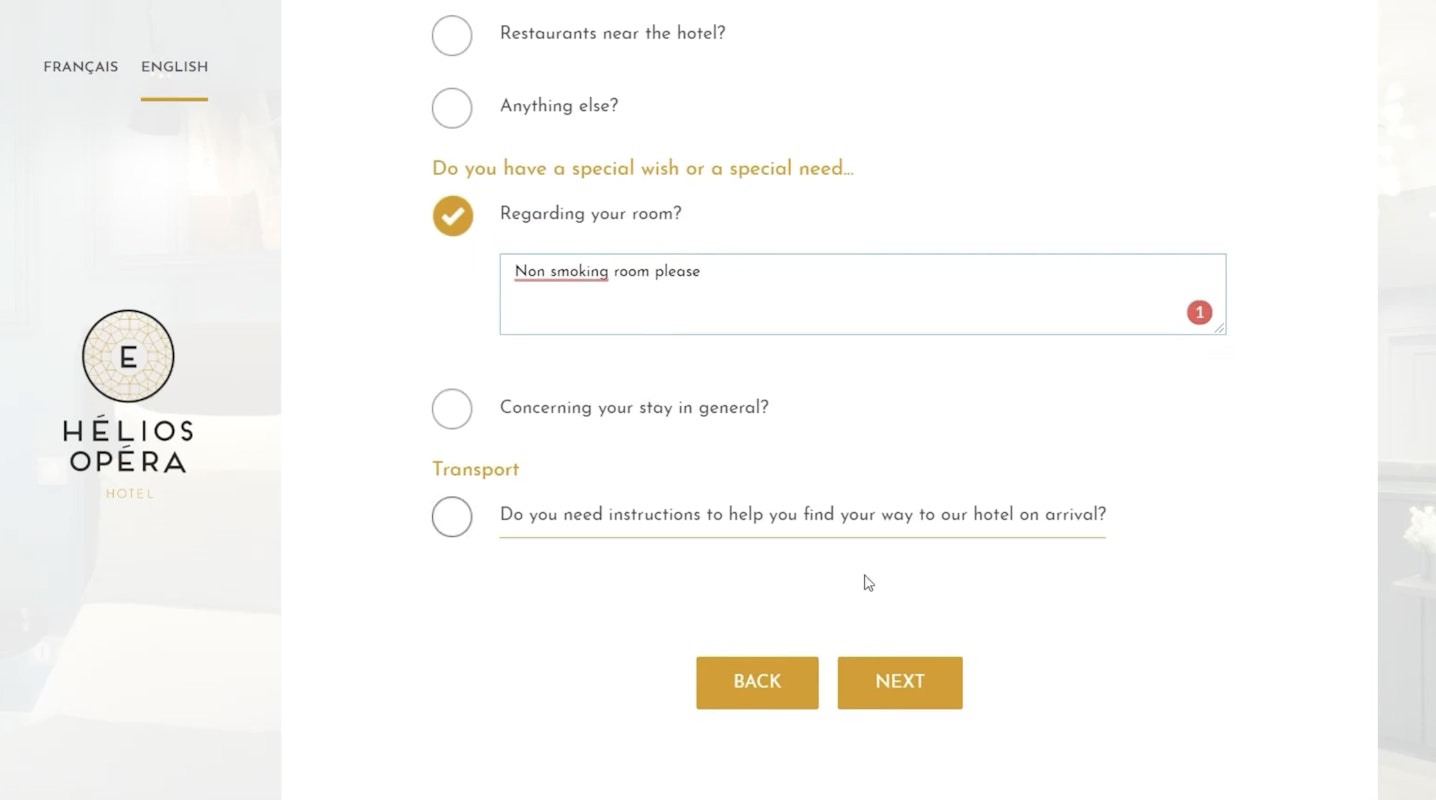This screenshot has height=800, width=1436.
Task: Click the red error badge in the text box
Action: coord(1198,311)
